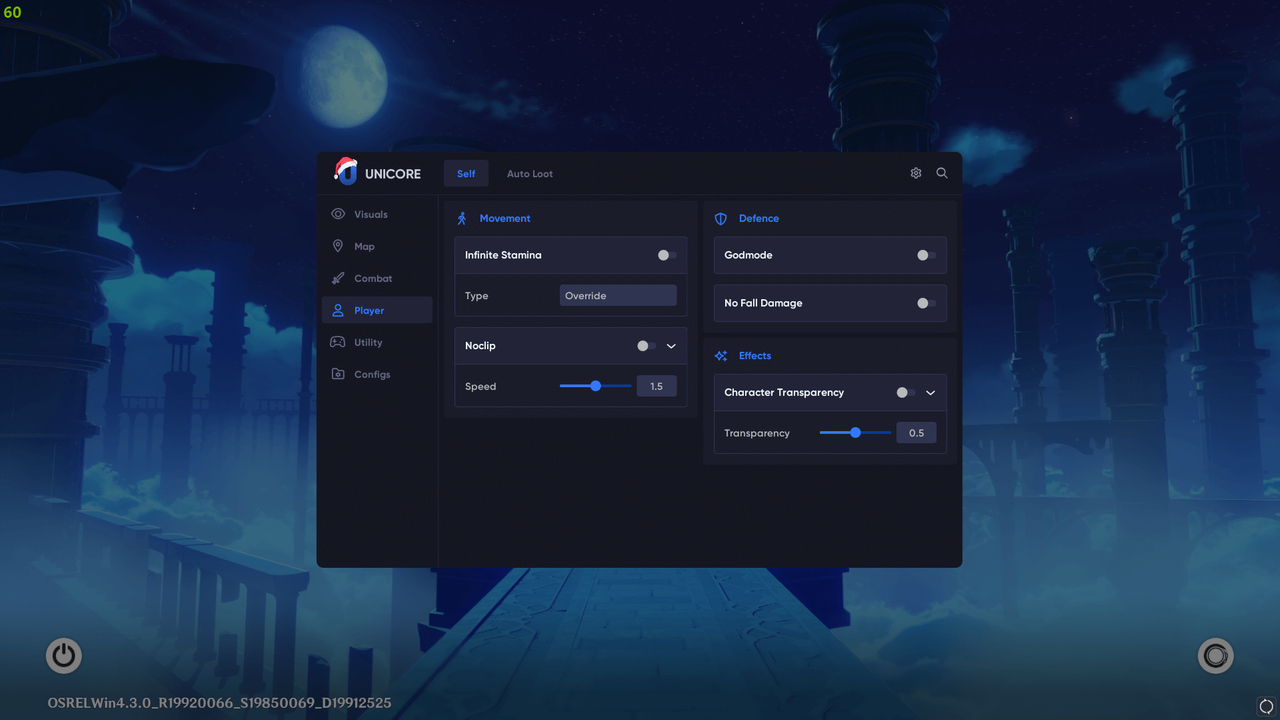Collapse the Character Transparency options

pyautogui.click(x=930, y=392)
